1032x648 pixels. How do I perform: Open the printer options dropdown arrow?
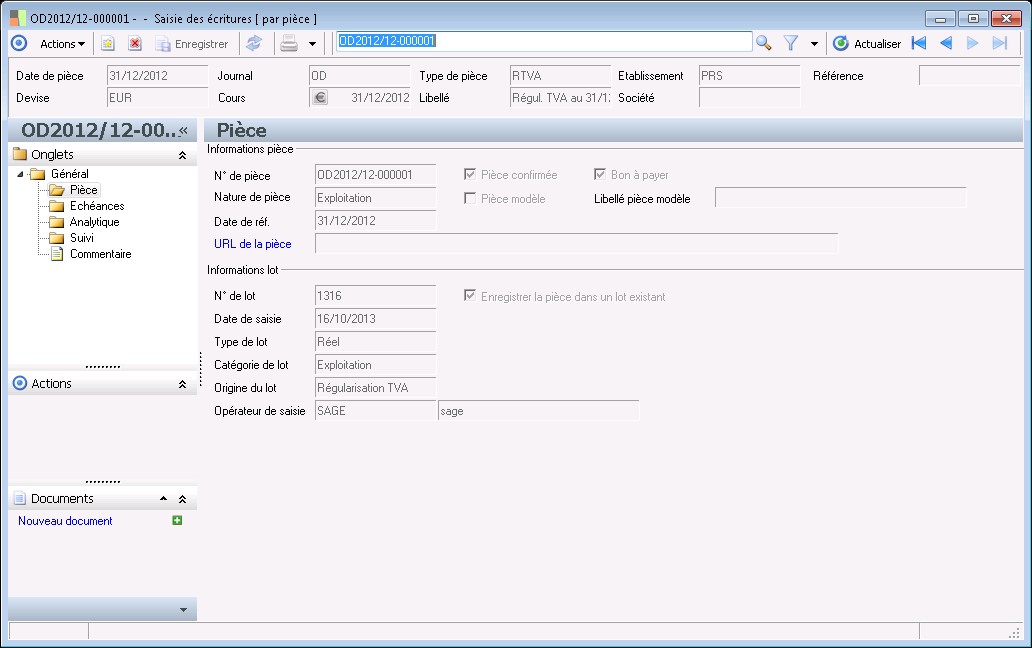(x=312, y=44)
